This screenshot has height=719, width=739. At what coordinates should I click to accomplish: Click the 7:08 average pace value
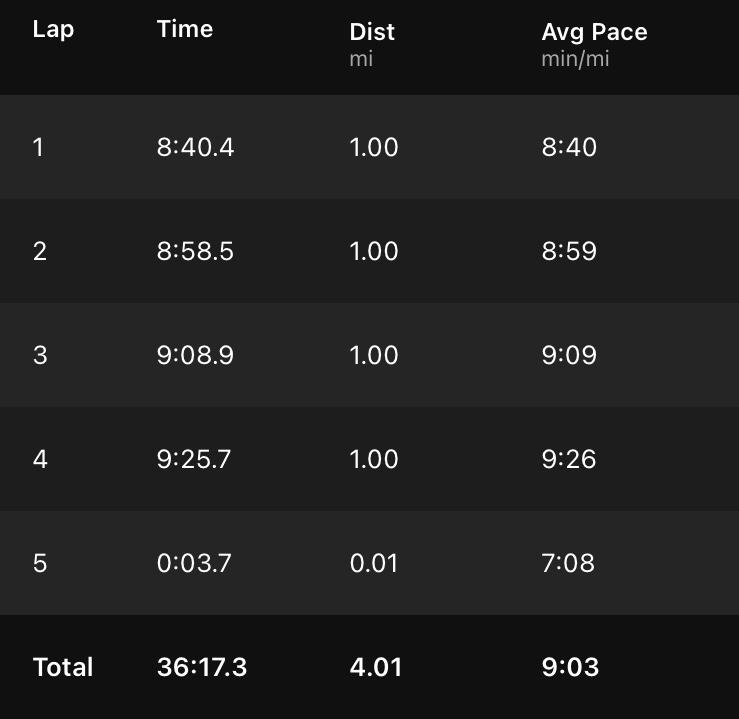pyautogui.click(x=568, y=563)
